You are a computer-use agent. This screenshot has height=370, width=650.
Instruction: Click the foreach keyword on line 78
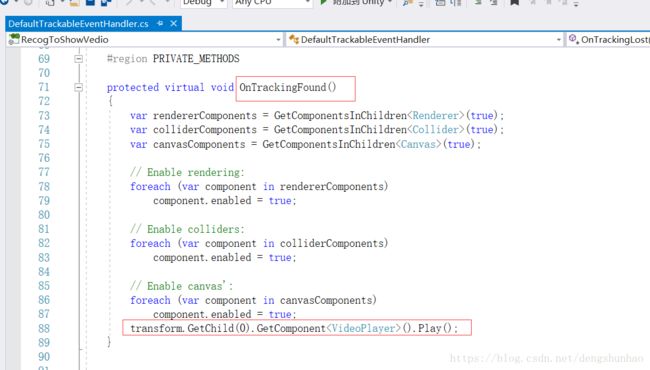coord(150,186)
